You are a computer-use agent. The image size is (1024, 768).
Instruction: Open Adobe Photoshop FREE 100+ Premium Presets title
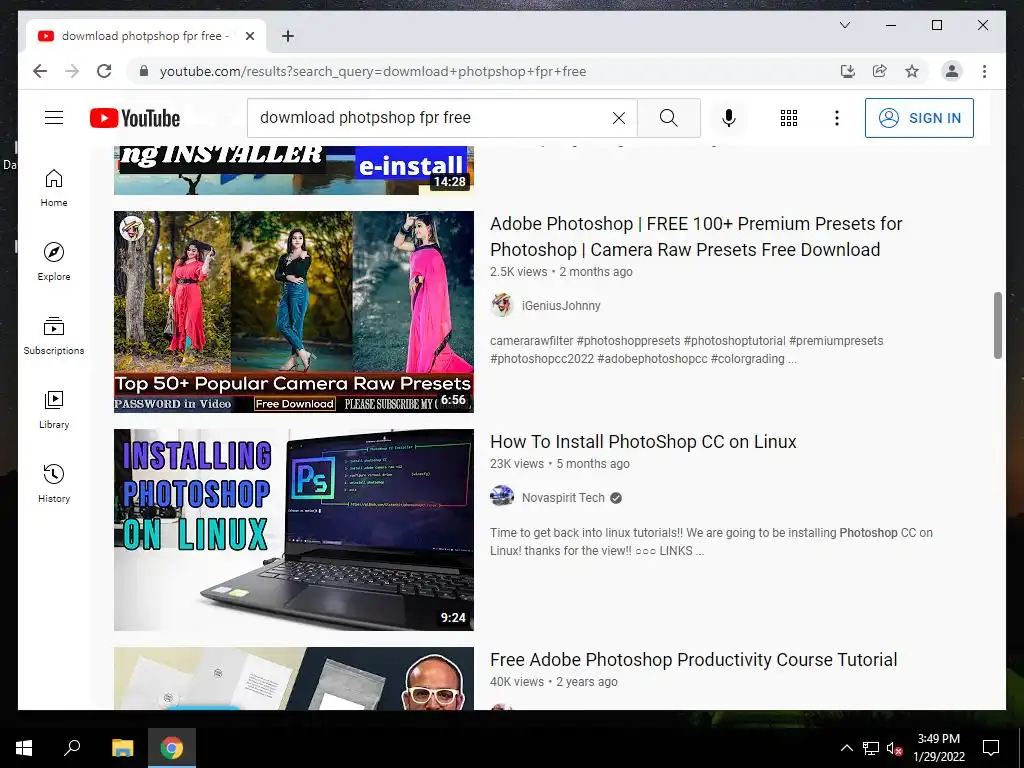(x=696, y=236)
